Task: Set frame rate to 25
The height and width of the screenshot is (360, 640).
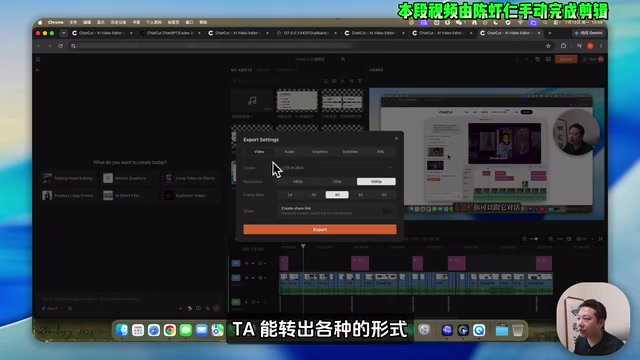Action: 313,195
